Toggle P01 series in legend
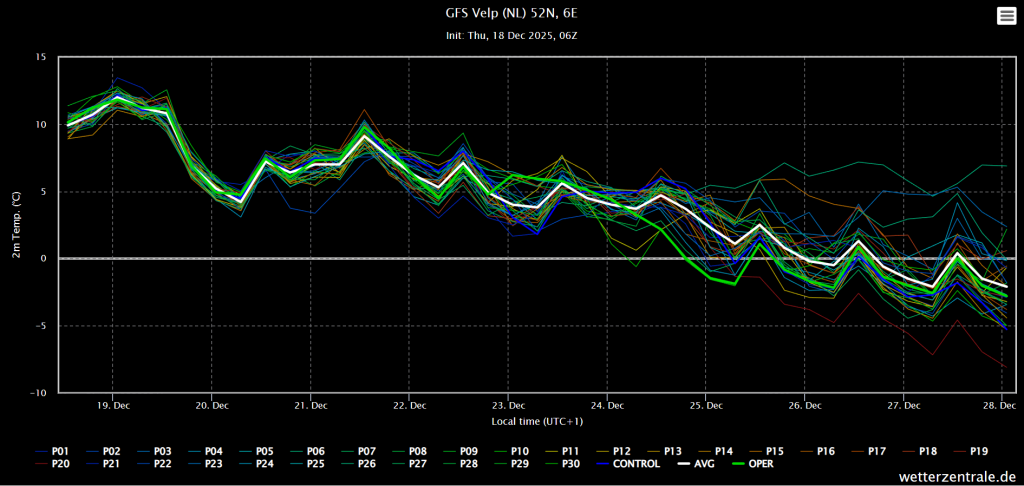Viewport: 1024px width, 486px height. (51, 451)
